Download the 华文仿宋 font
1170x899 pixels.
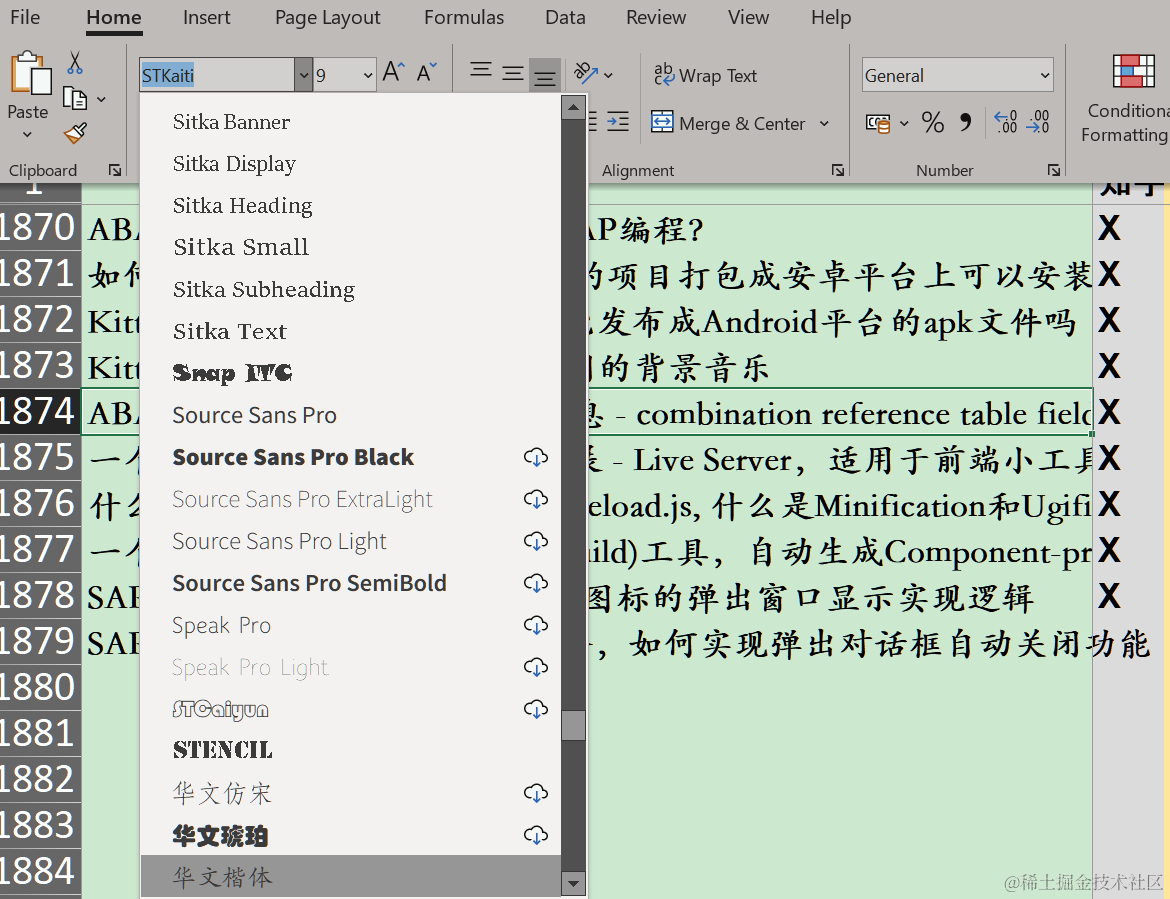536,793
